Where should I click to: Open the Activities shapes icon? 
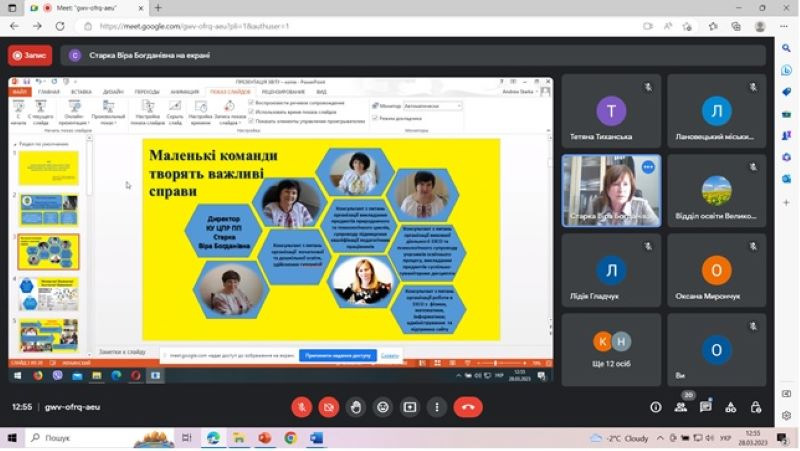click(x=731, y=407)
